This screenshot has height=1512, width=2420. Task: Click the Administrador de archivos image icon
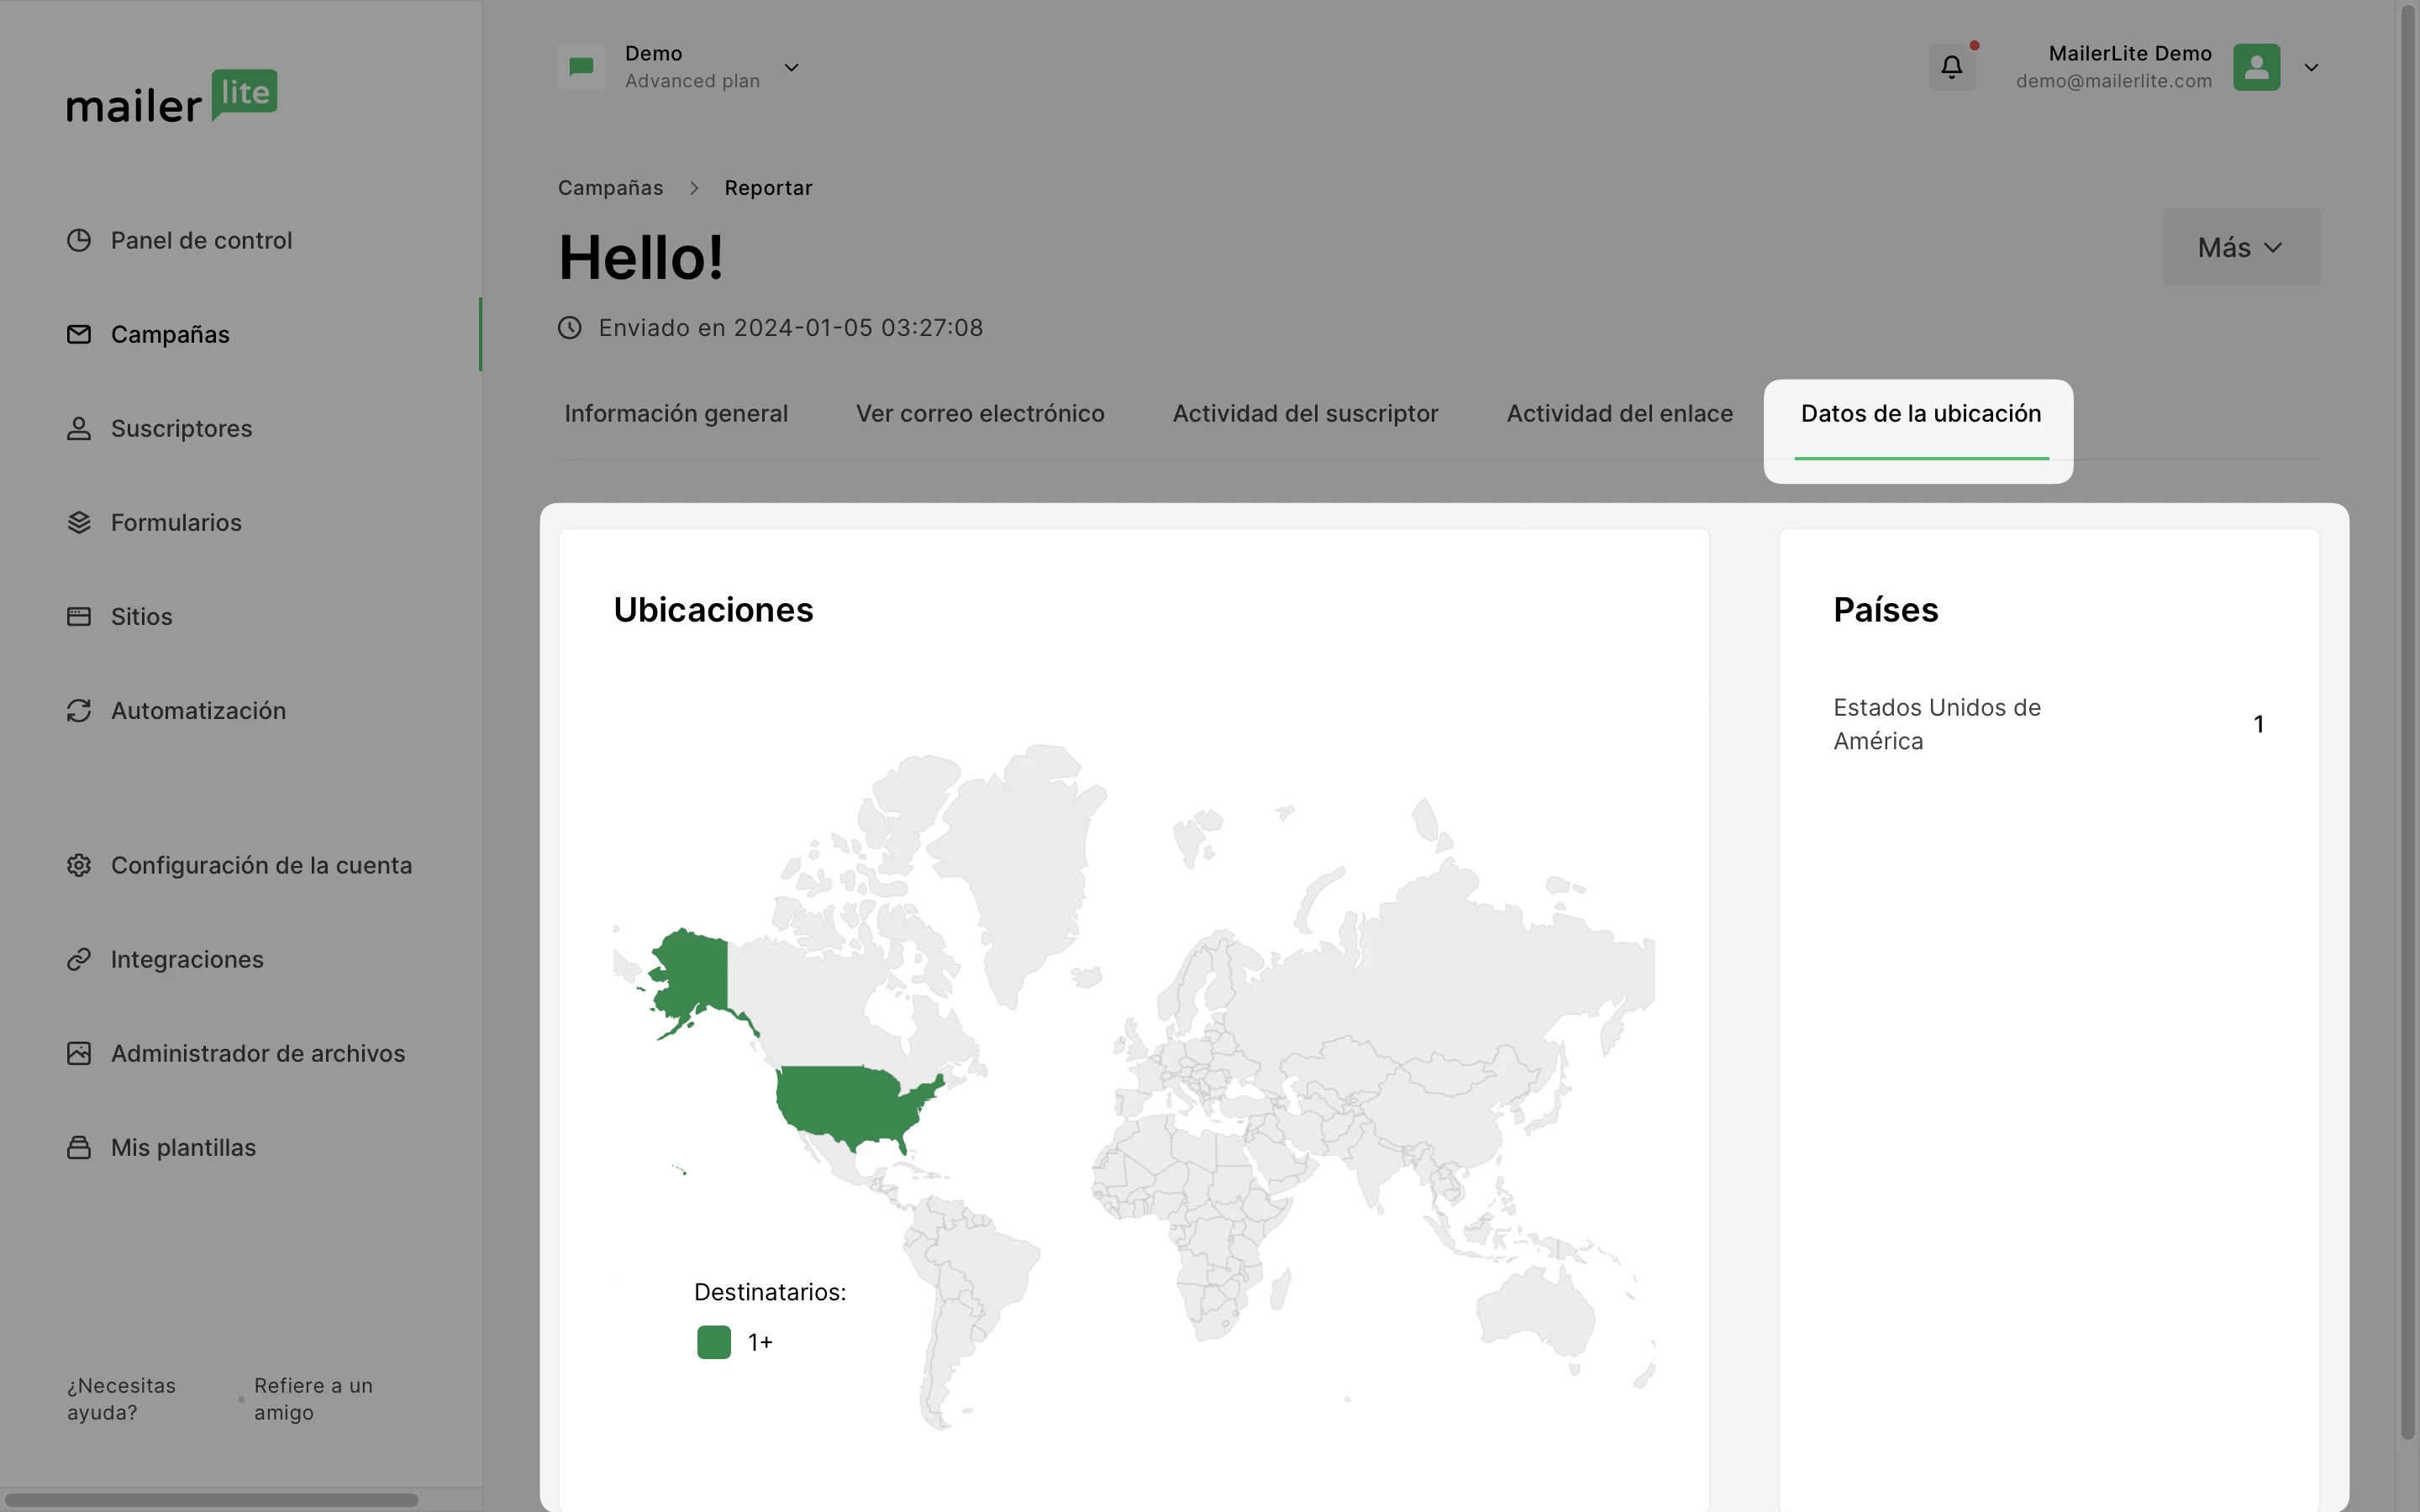click(79, 1053)
